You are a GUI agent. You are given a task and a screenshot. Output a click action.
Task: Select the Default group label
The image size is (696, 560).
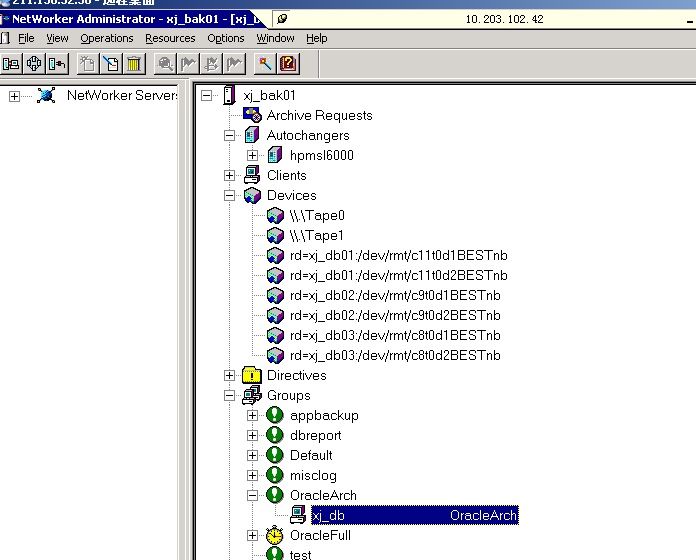point(311,455)
